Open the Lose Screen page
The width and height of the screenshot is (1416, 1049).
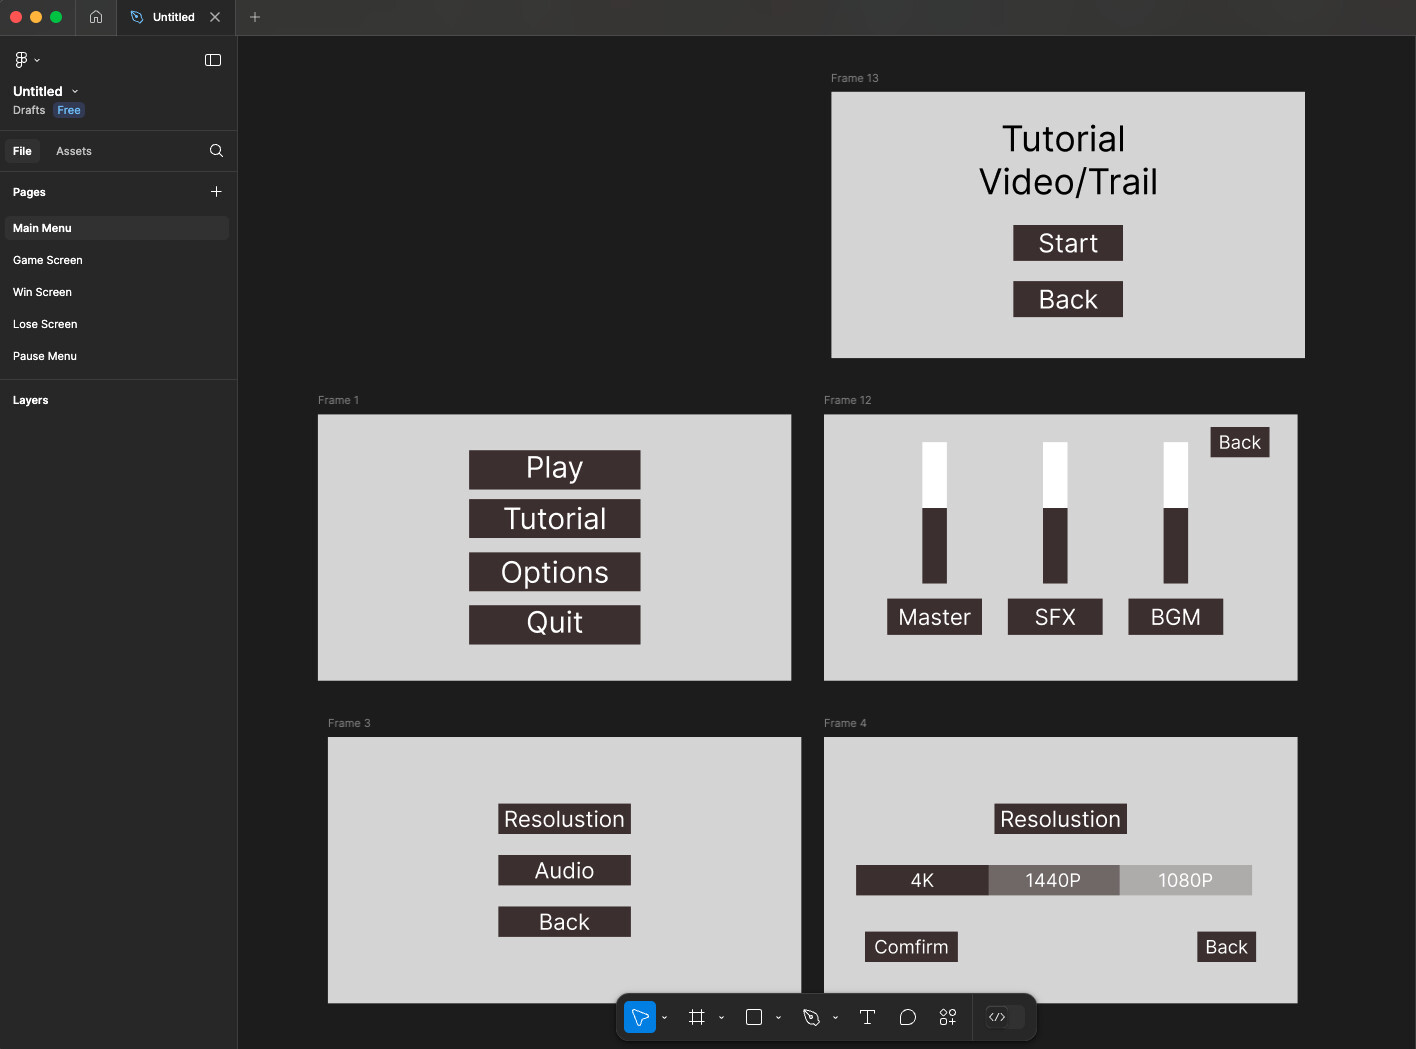[117, 324]
